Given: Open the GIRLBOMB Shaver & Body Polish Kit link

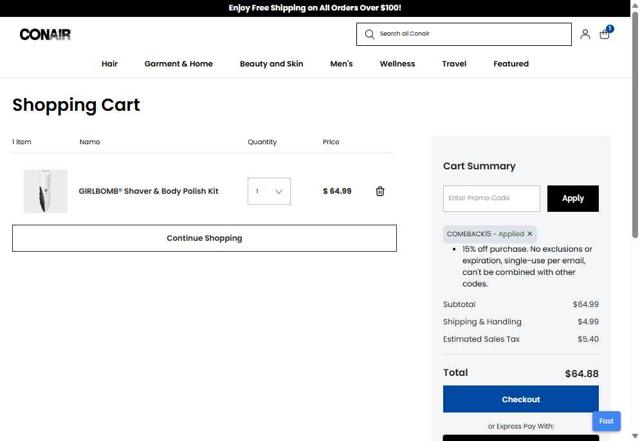Looking at the screenshot, I should coord(149,191).
